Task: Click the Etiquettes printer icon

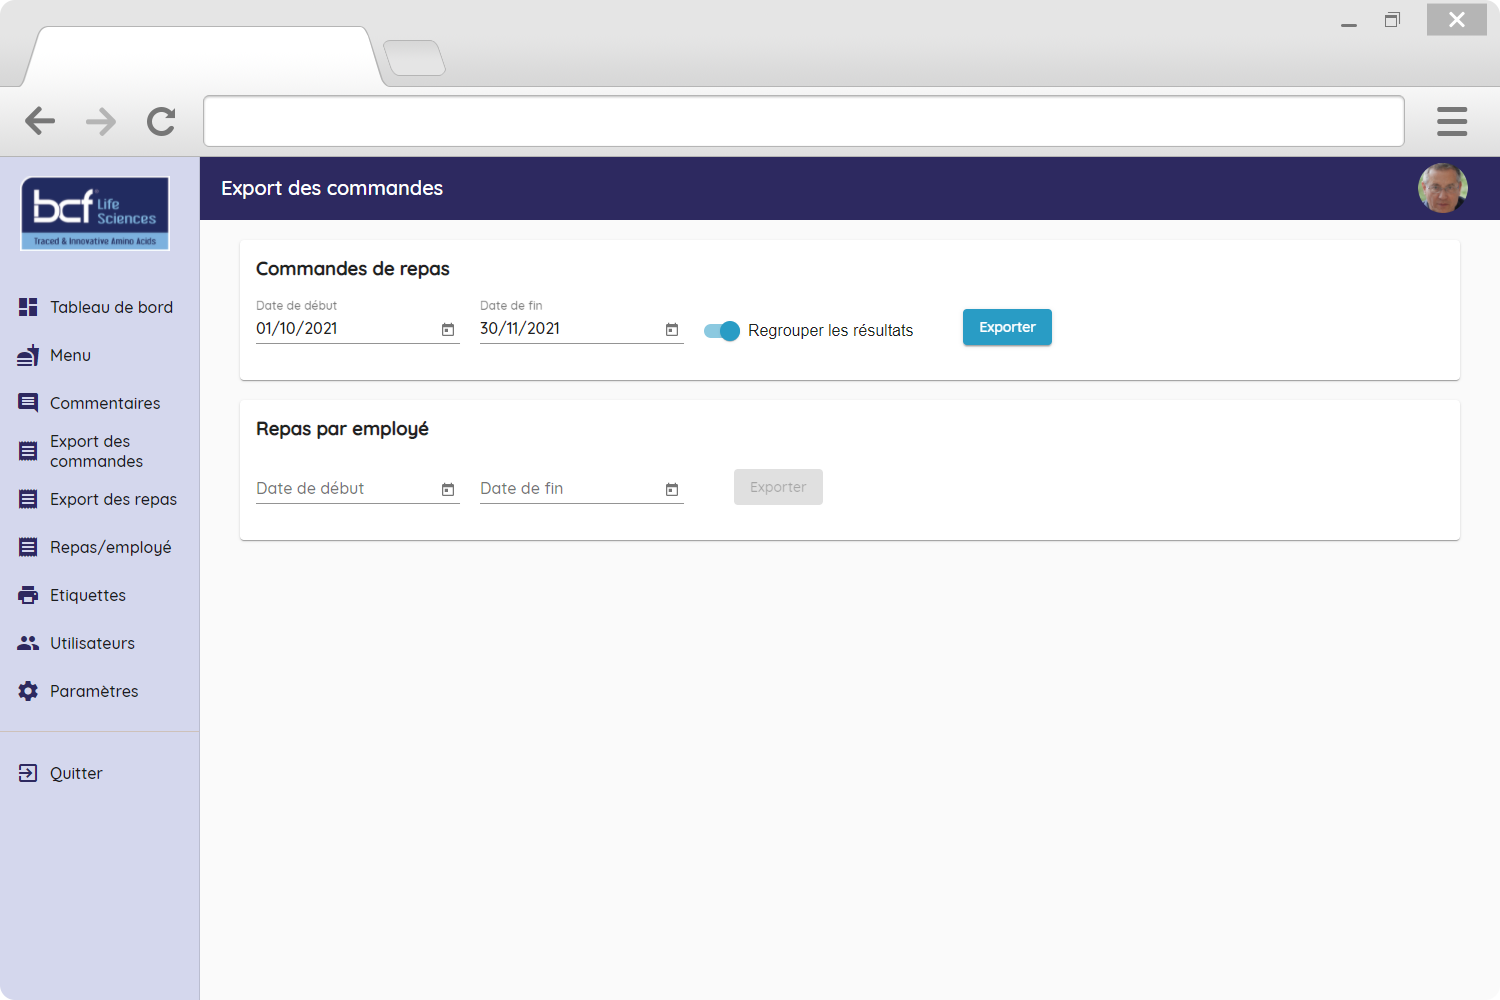Action: (28, 595)
